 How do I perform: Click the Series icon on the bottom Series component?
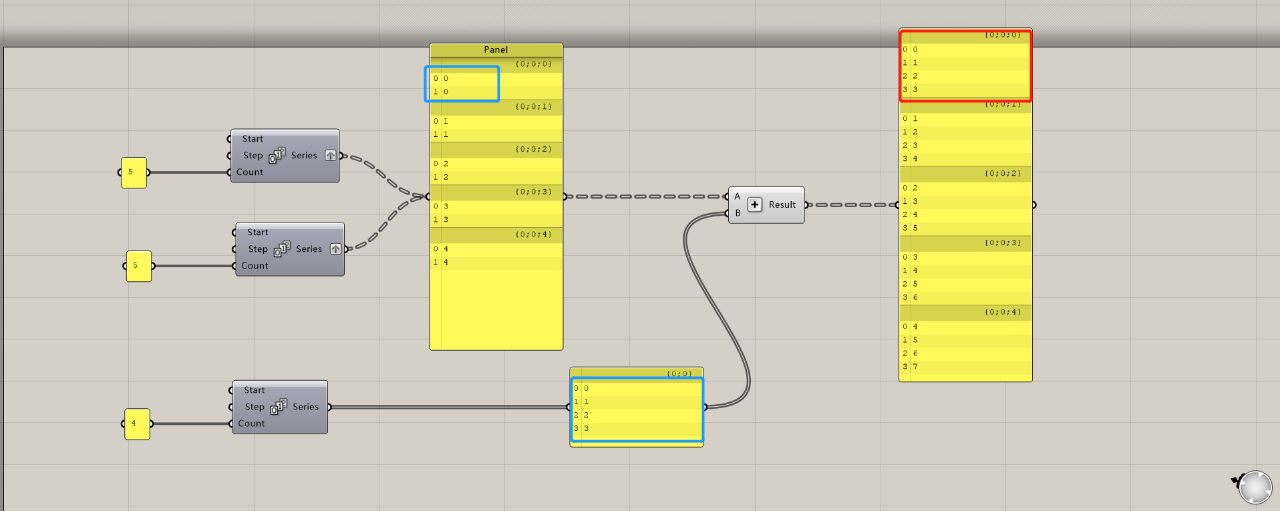[280, 407]
